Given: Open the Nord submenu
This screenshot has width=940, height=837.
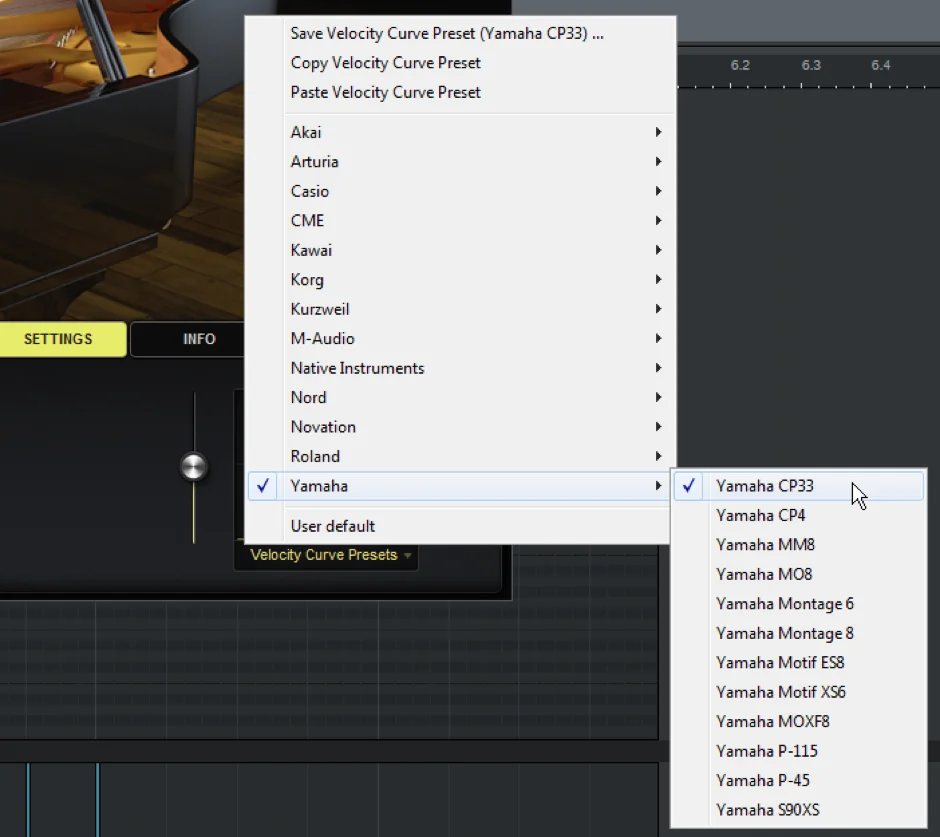Looking at the screenshot, I should [460, 398].
